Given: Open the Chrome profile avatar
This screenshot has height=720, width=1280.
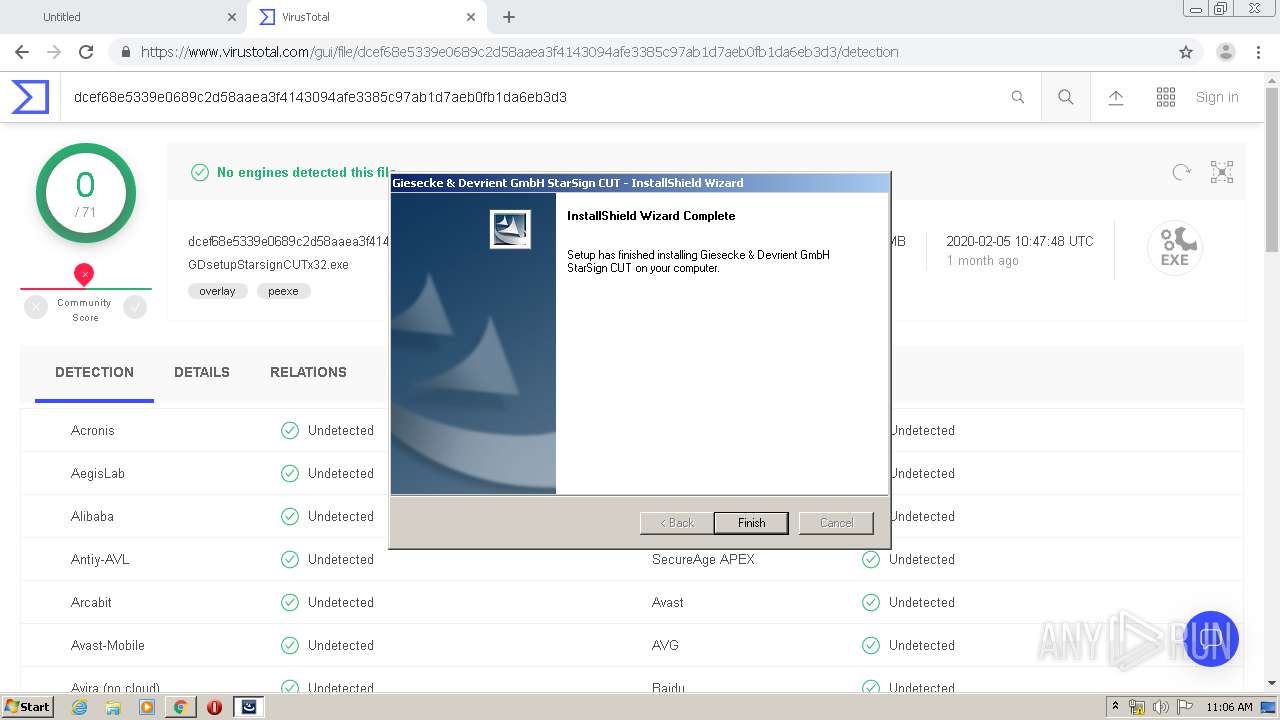Looking at the screenshot, I should pos(1225,52).
